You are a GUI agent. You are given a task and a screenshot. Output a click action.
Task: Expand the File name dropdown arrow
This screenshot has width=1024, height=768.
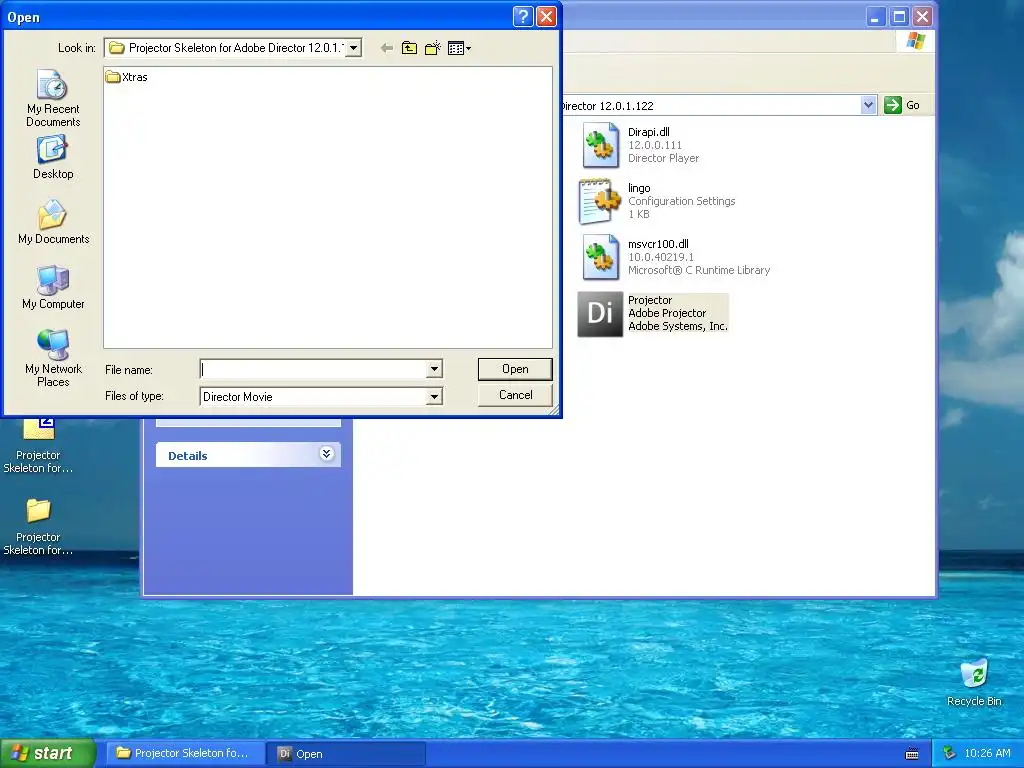(434, 369)
